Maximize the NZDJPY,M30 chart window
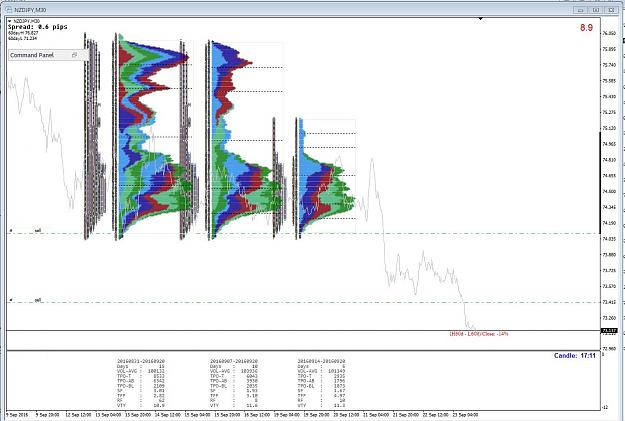The width and height of the screenshot is (625, 421). pyautogui.click(x=596, y=10)
